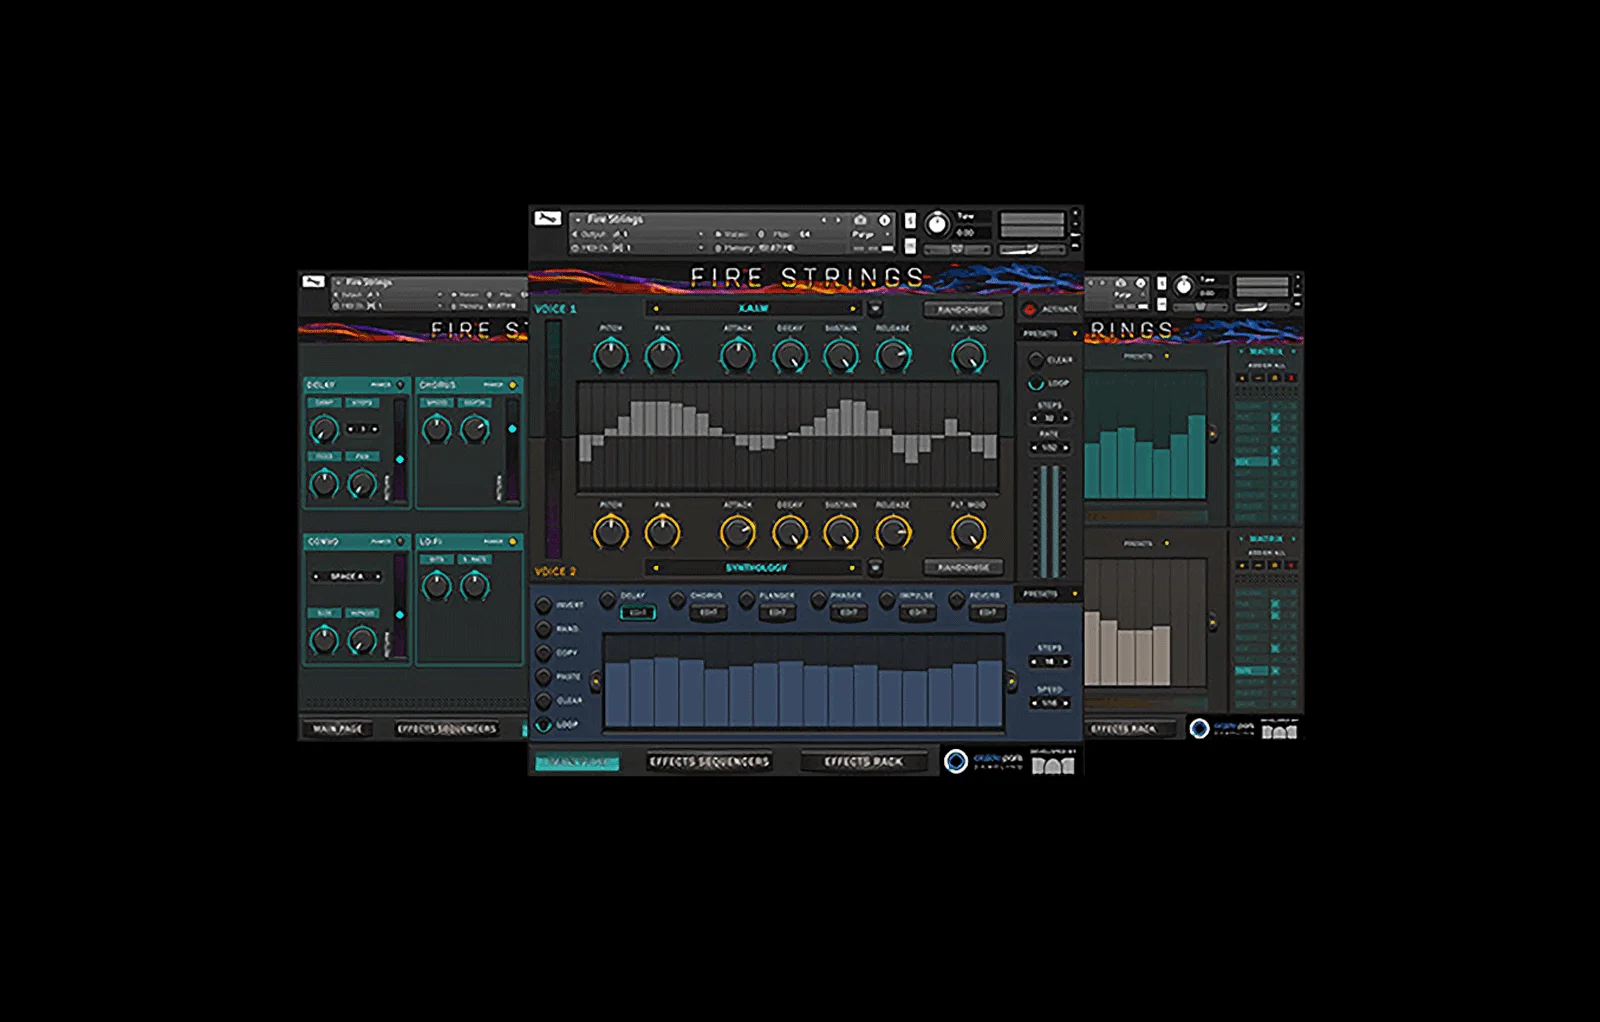Click Voice 2 Decay knob
Viewport: 1600px width, 1022px height.
click(x=789, y=533)
